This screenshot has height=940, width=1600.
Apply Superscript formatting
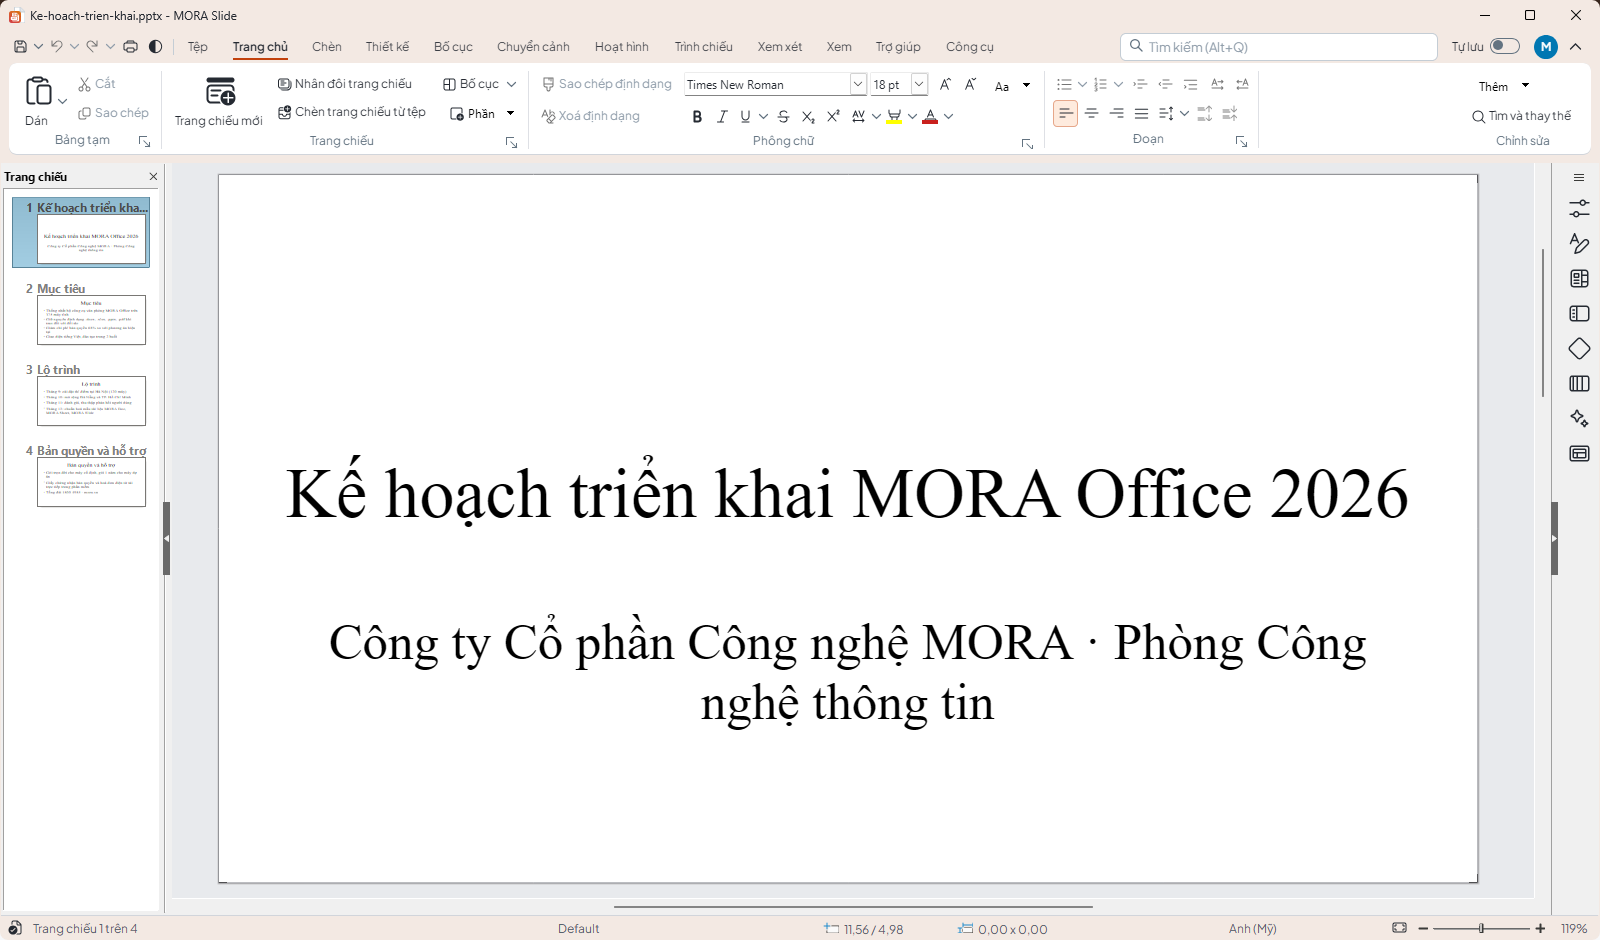pos(833,117)
